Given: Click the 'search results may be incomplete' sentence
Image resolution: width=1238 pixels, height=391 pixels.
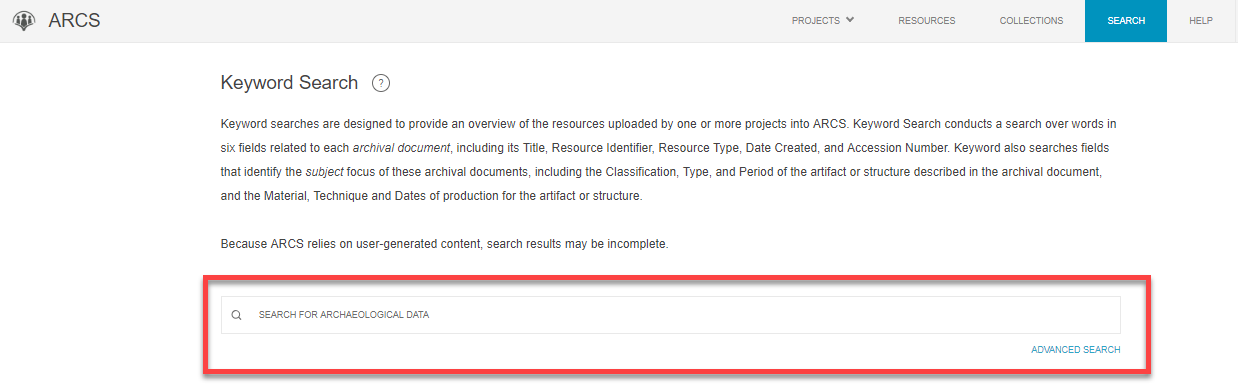Looking at the screenshot, I should click(x=444, y=244).
